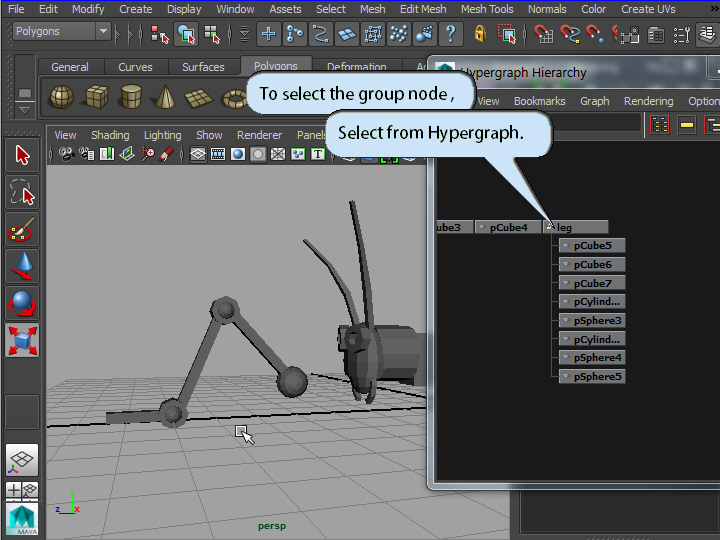Switch to the General shelf tab

pyautogui.click(x=70, y=67)
